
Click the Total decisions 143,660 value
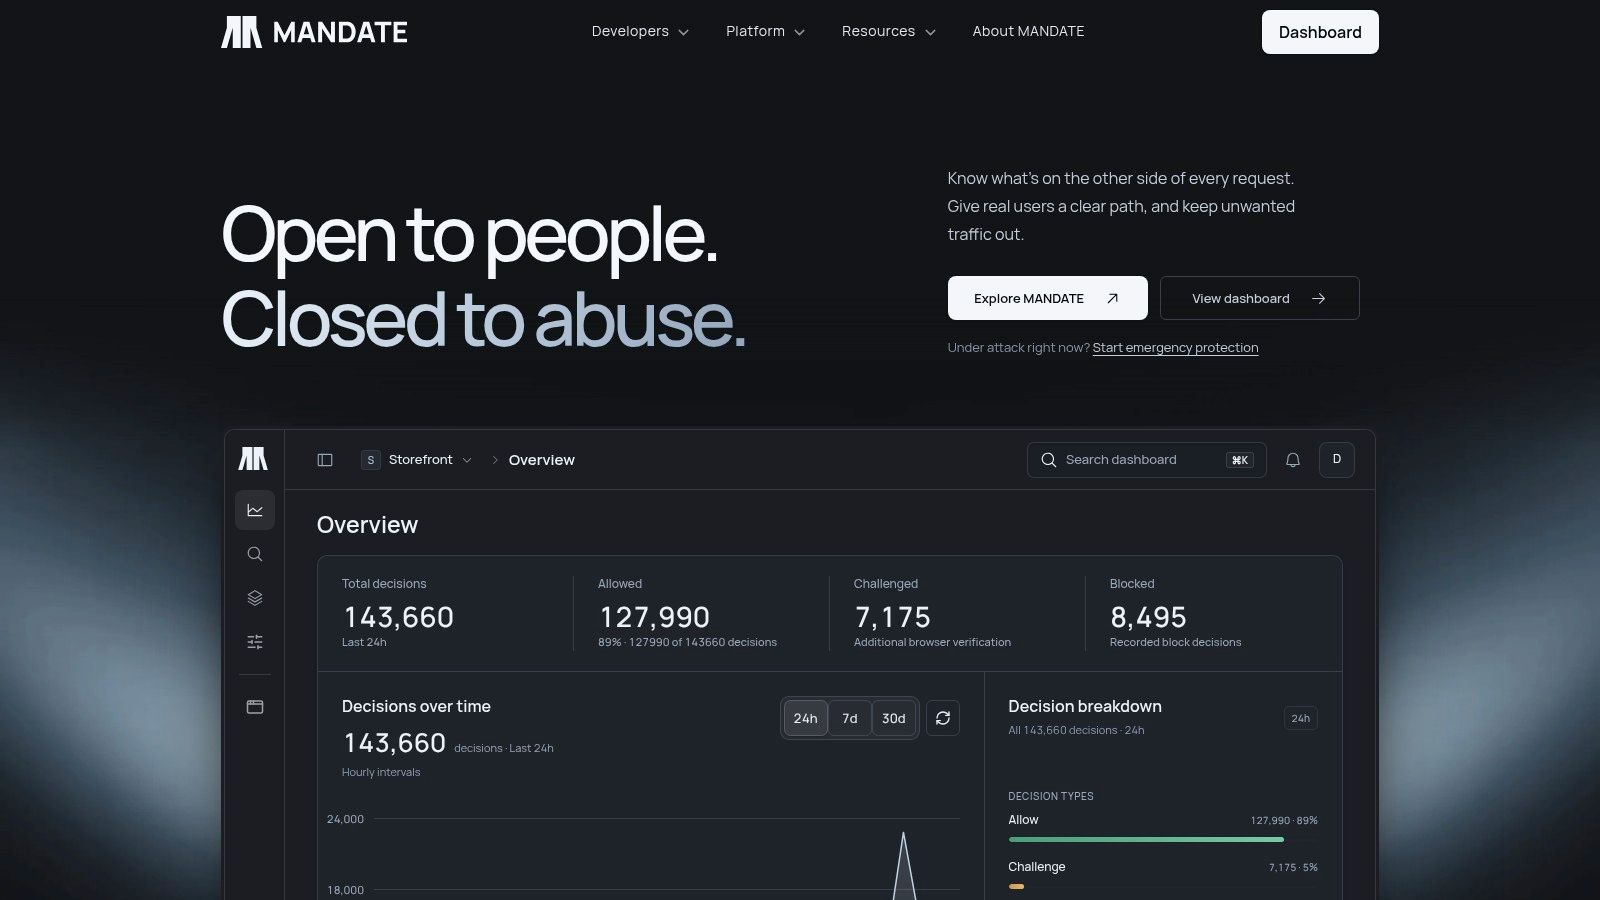click(399, 617)
